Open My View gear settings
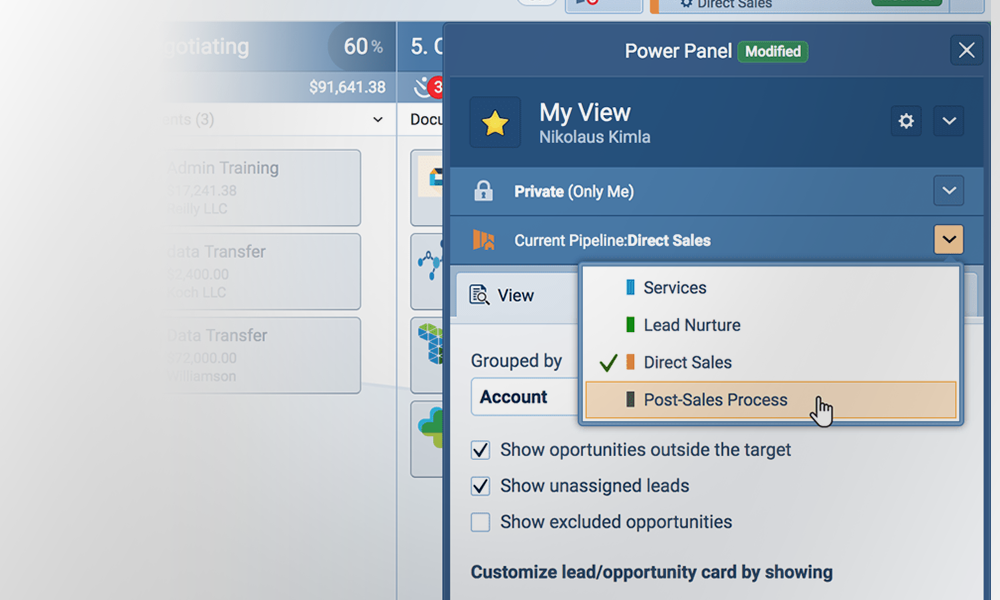Screen dimensions: 1000x600 pyautogui.click(x=906, y=121)
